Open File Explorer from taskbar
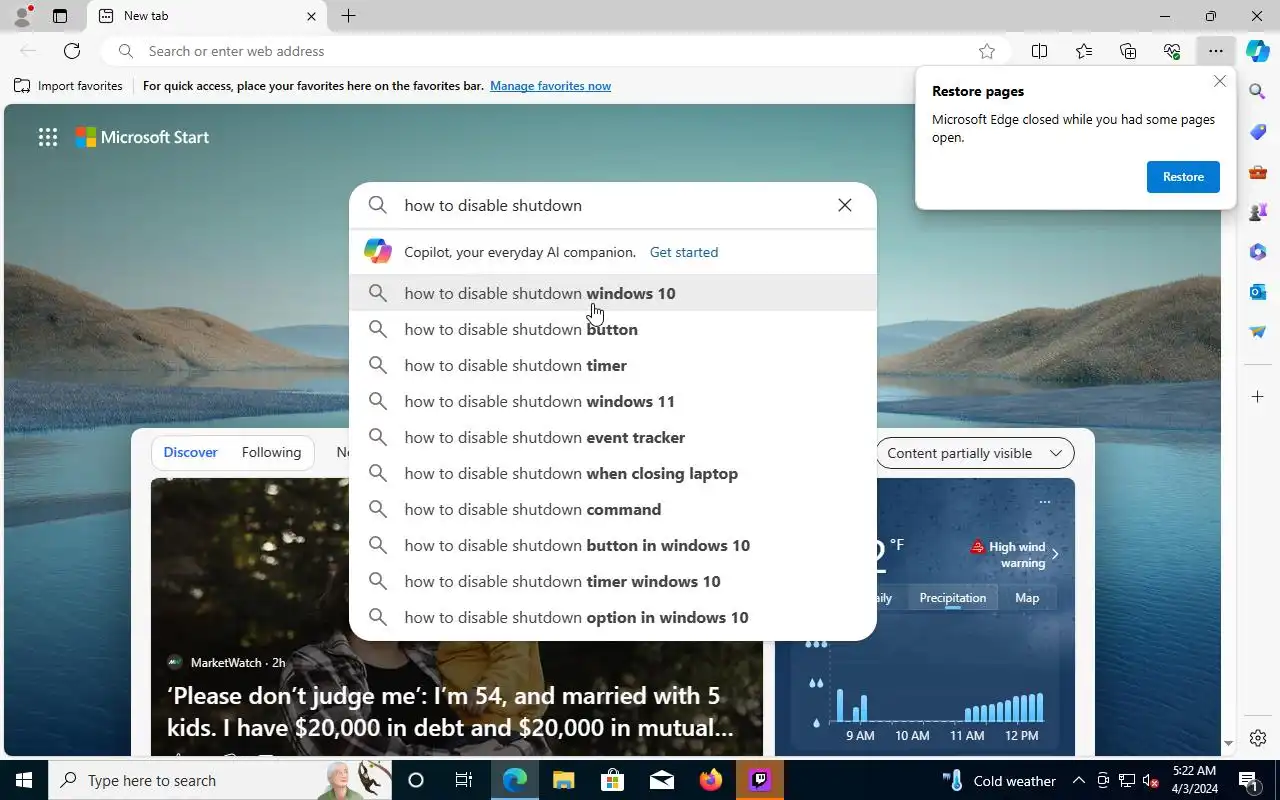The height and width of the screenshot is (800, 1280). [x=563, y=780]
